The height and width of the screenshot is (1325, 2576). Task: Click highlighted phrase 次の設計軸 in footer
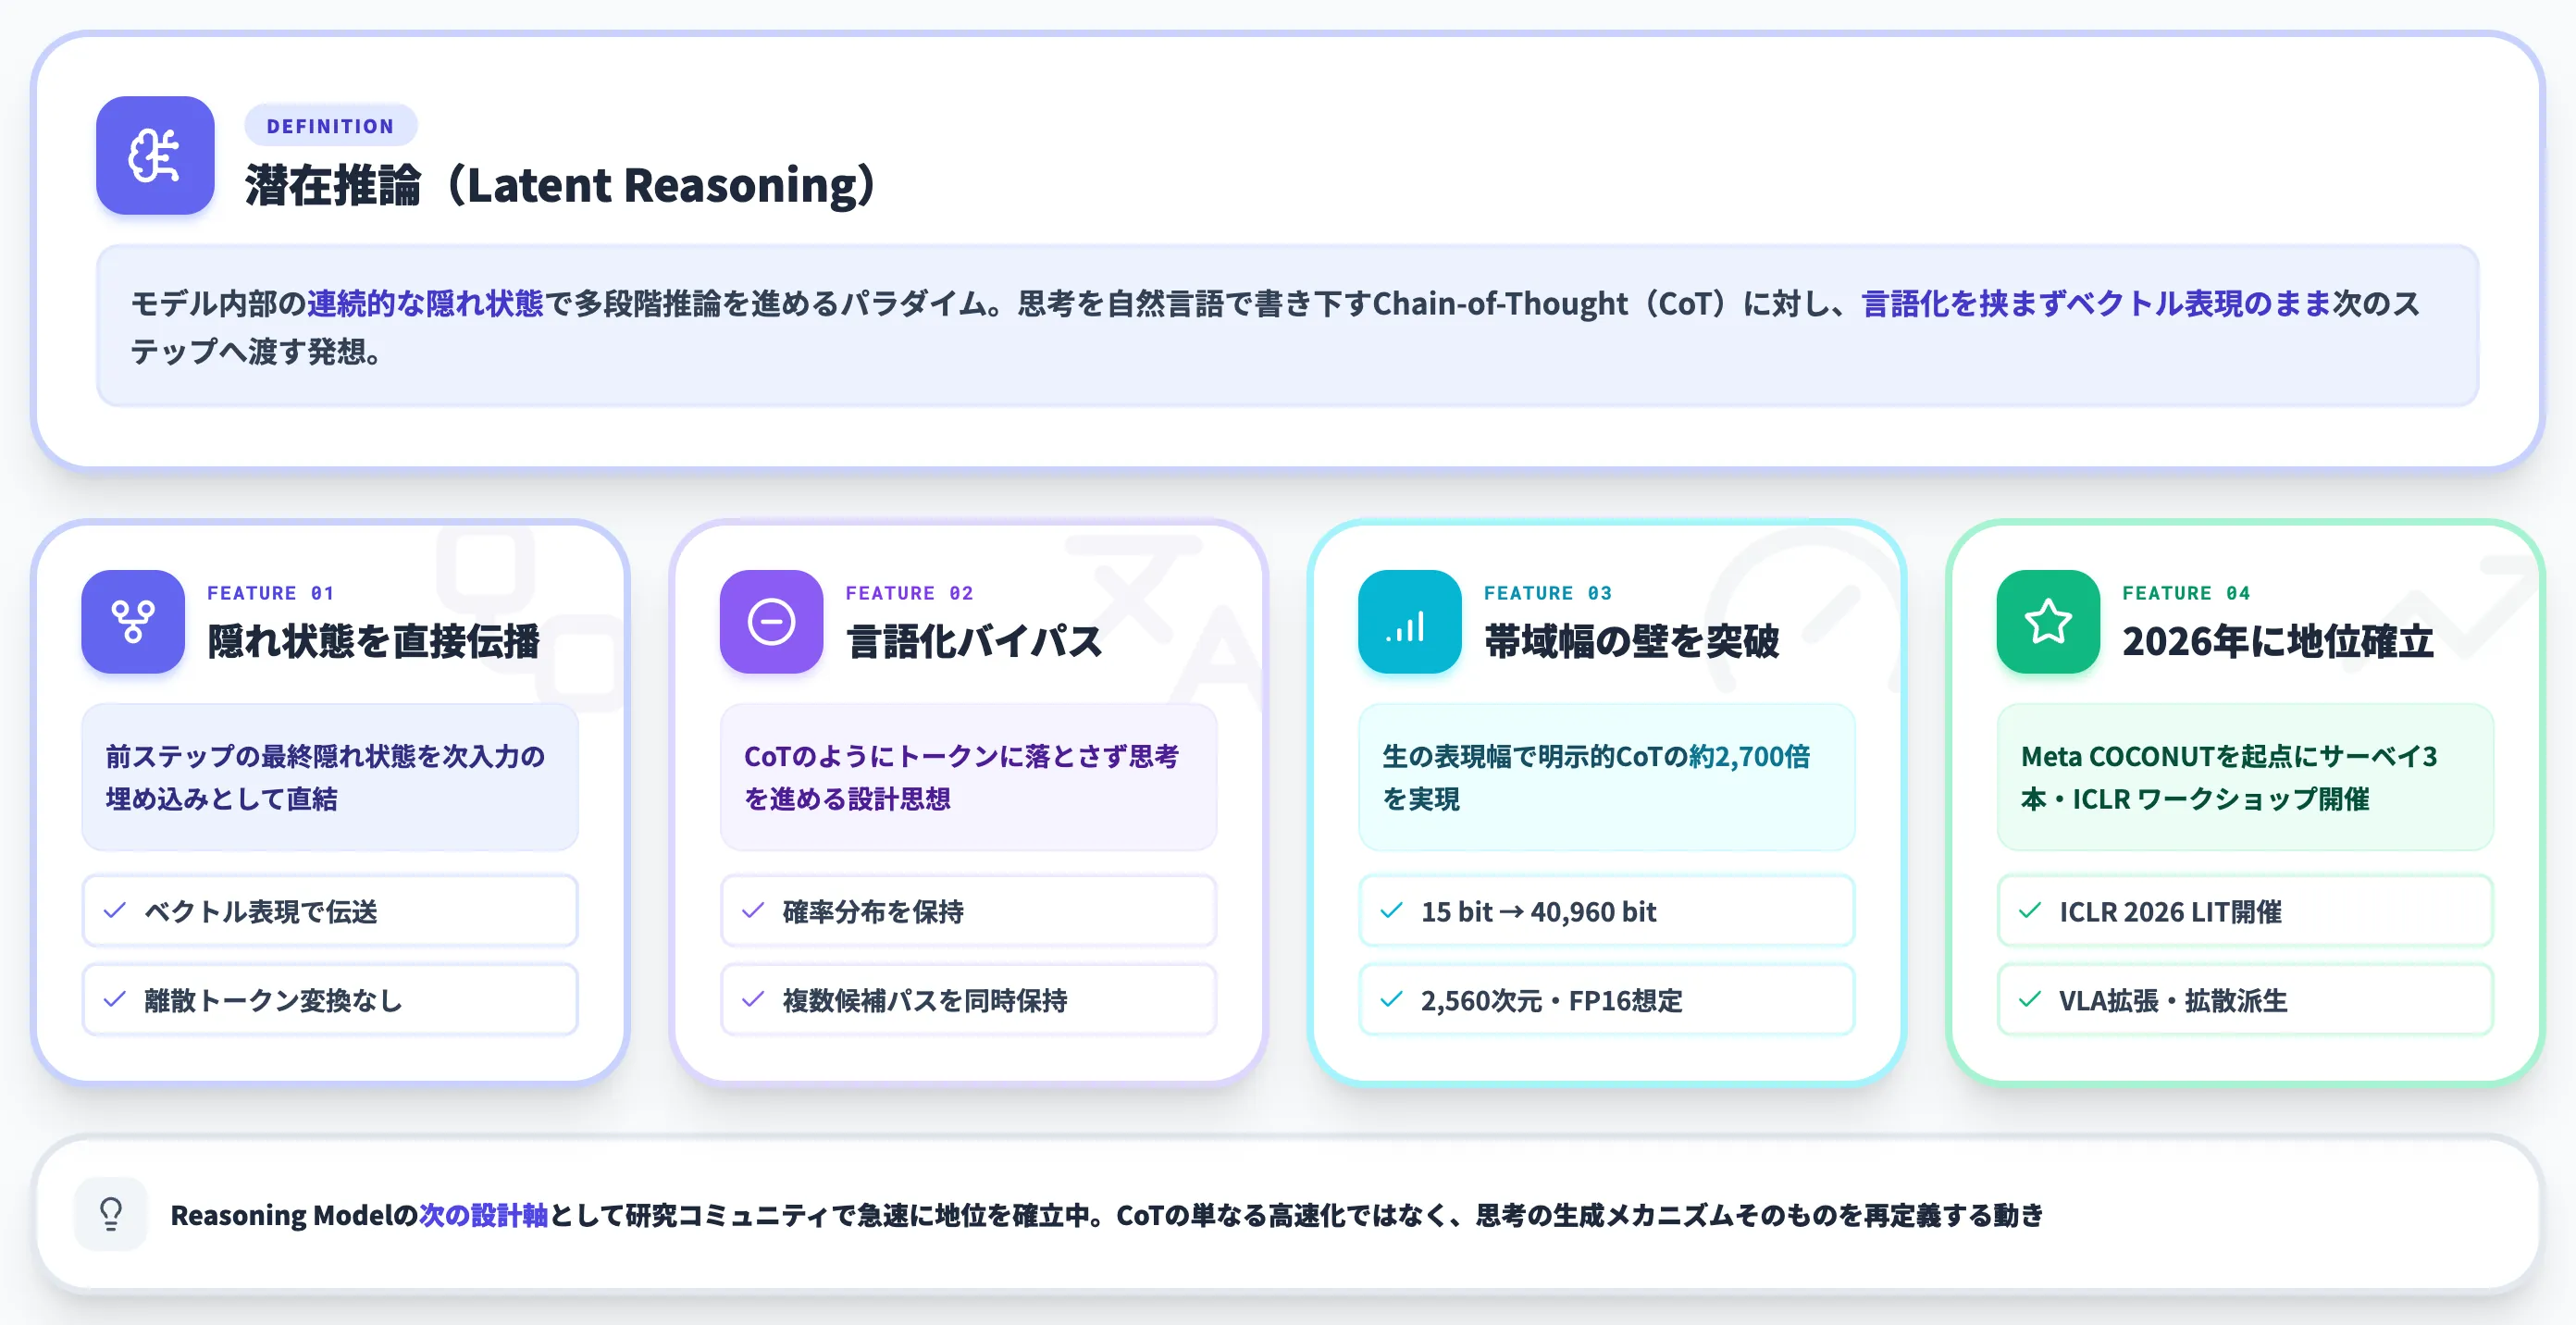[x=484, y=1214]
